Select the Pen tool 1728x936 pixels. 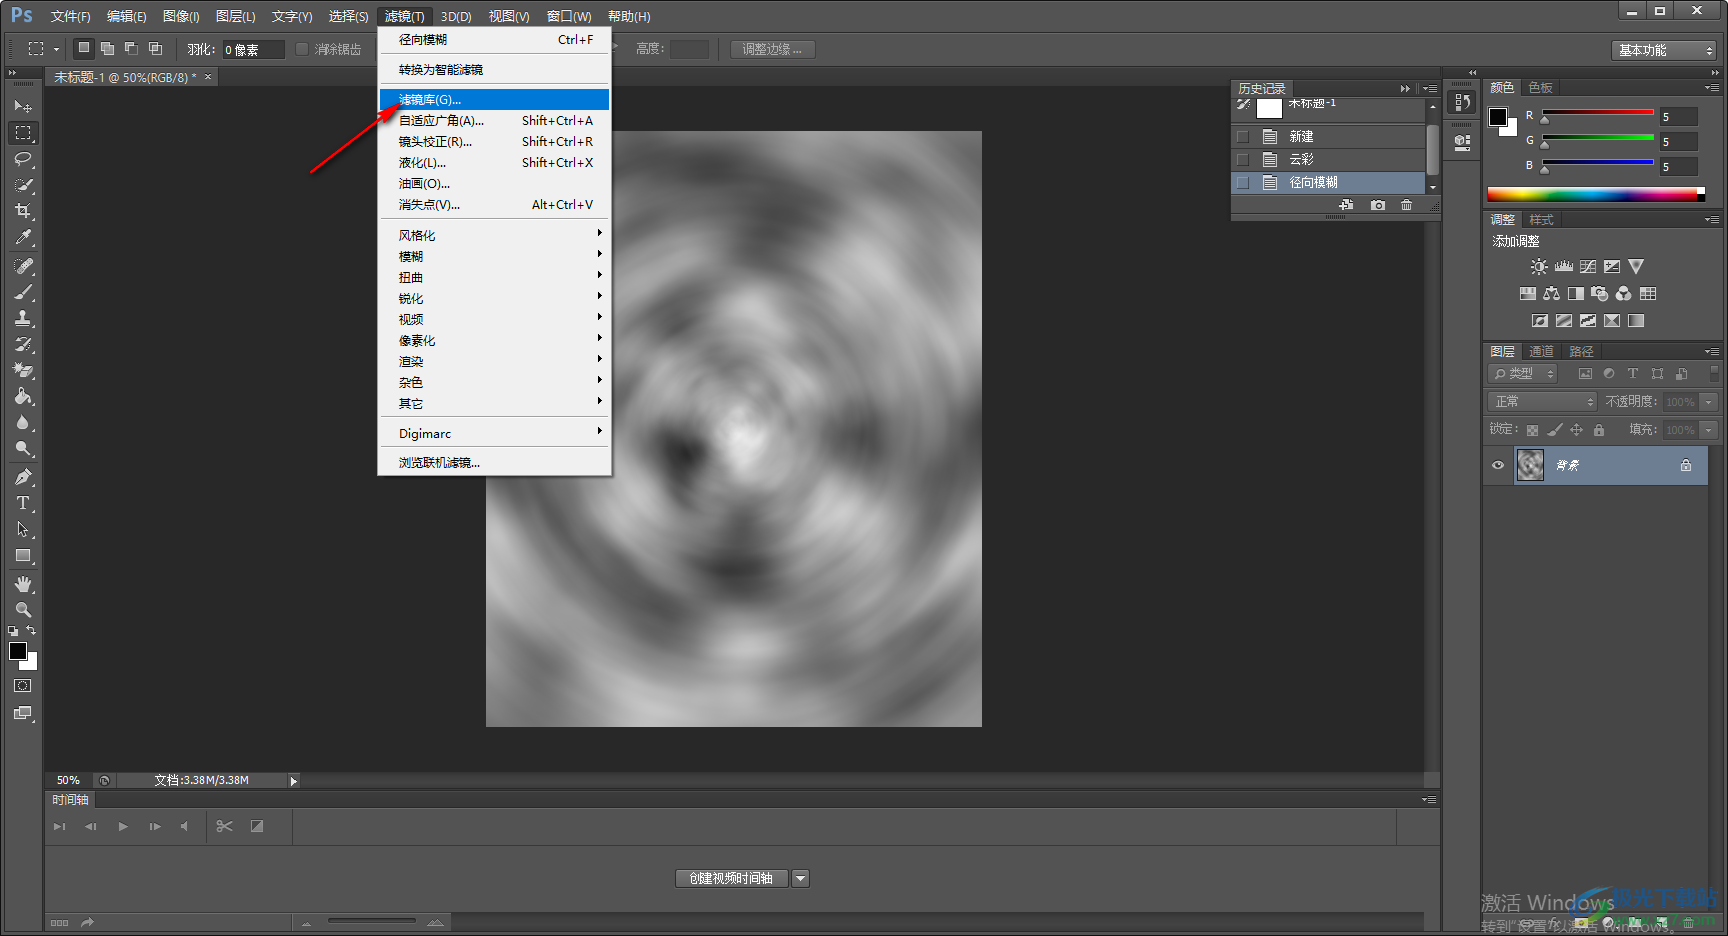[23, 477]
